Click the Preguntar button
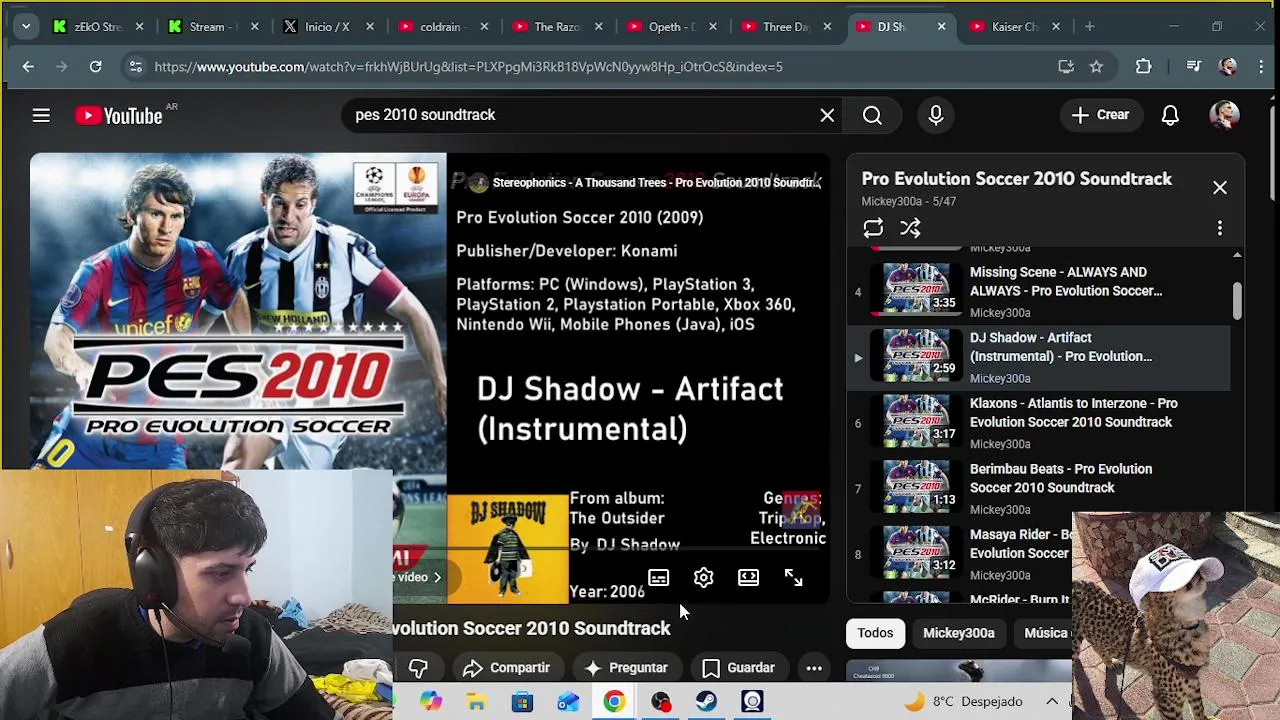Screen dimensions: 1280x720 [x=626, y=668]
